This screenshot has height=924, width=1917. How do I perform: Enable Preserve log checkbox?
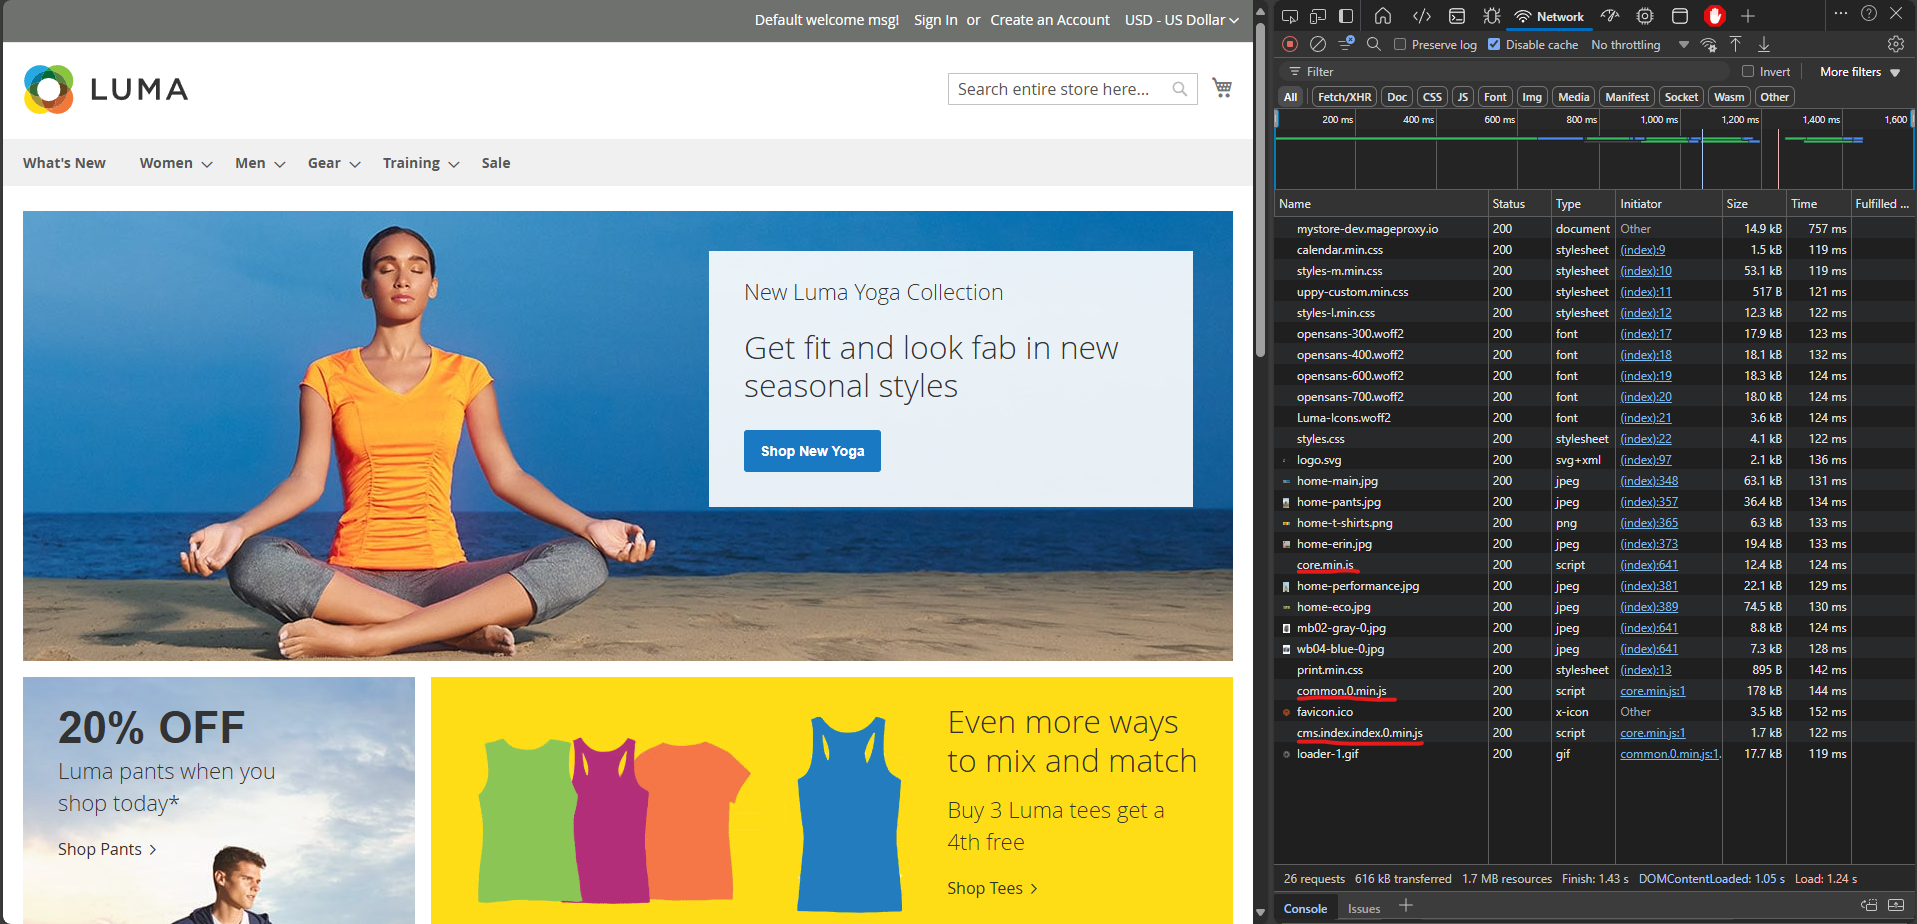coord(1400,44)
